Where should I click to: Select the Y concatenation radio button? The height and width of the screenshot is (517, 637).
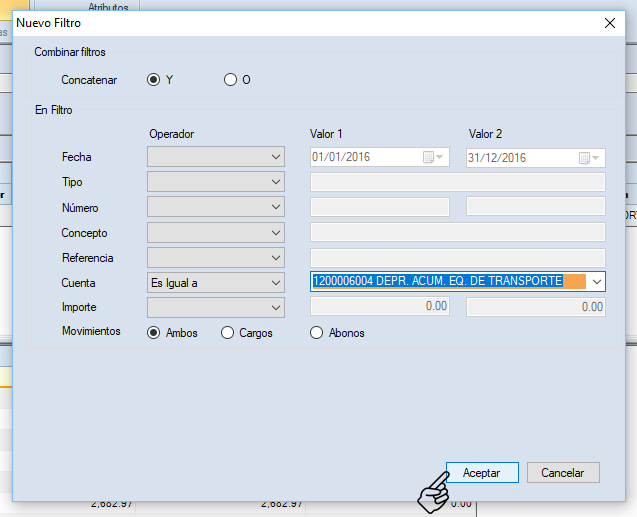[x=154, y=80]
